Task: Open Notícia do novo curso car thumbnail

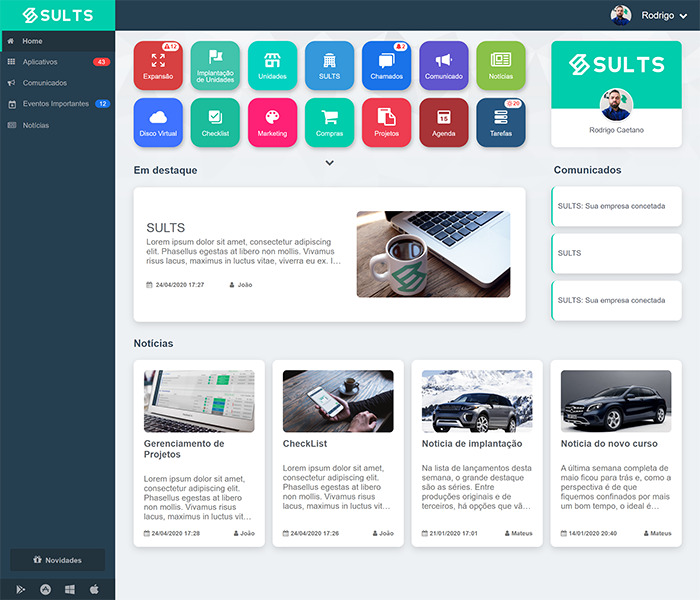Action: pos(616,401)
